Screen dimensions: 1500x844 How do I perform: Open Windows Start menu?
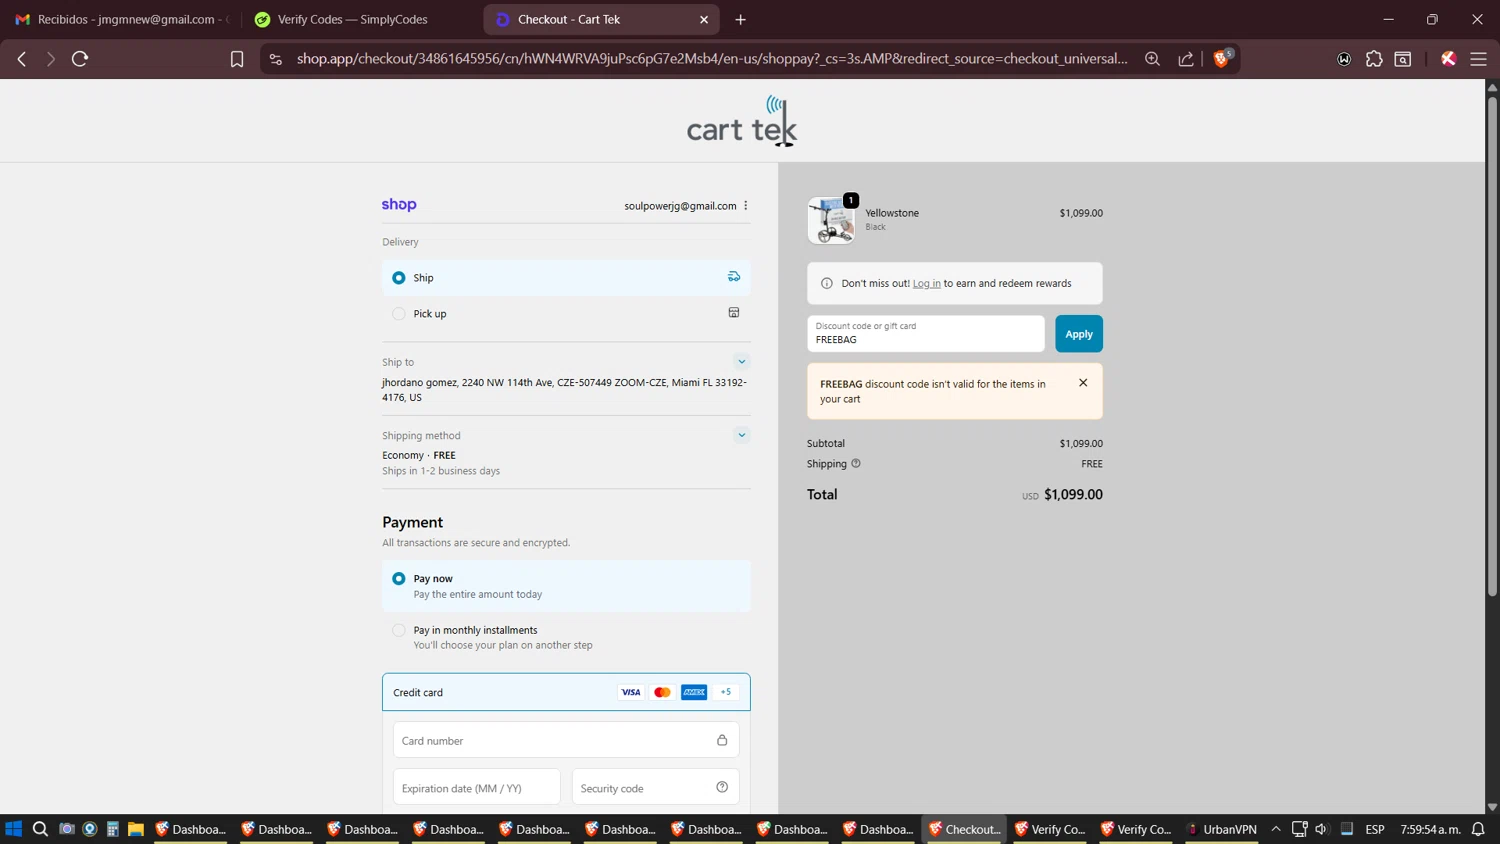pyautogui.click(x=13, y=829)
